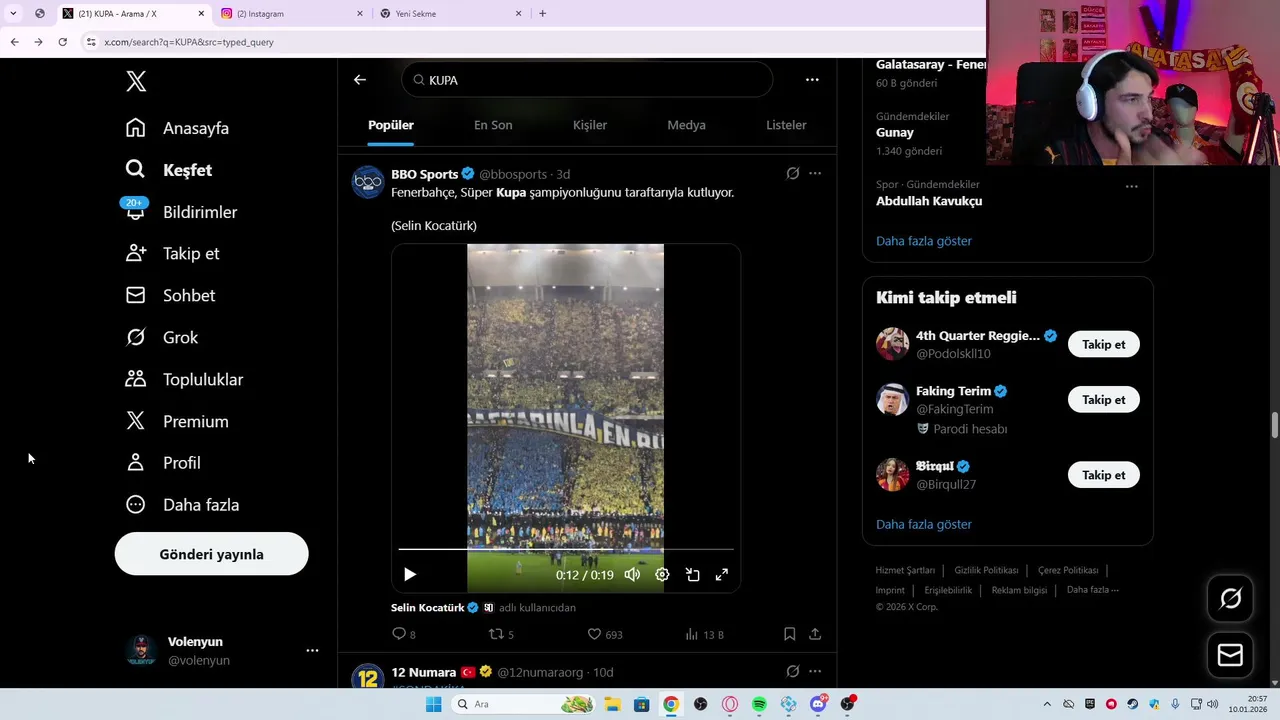Image resolution: width=1280 pixels, height=720 pixels.
Task: Switch to Kişiler tab
Action: (x=590, y=125)
